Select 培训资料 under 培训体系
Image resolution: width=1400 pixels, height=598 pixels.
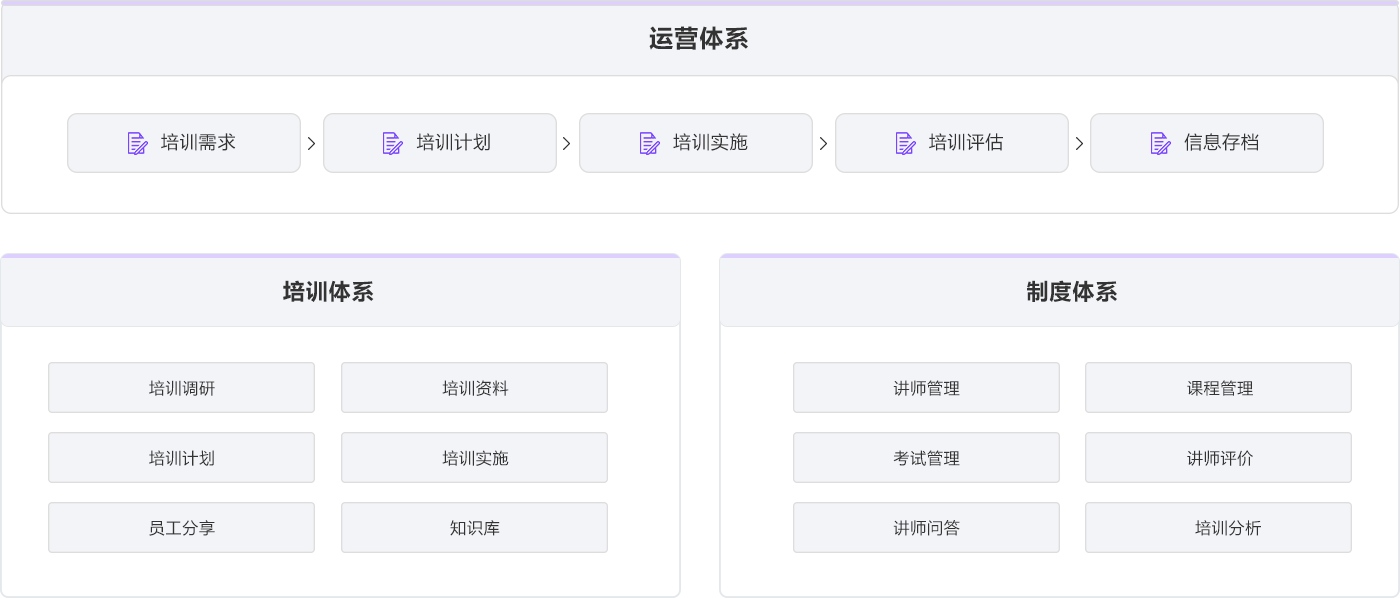[474, 388]
